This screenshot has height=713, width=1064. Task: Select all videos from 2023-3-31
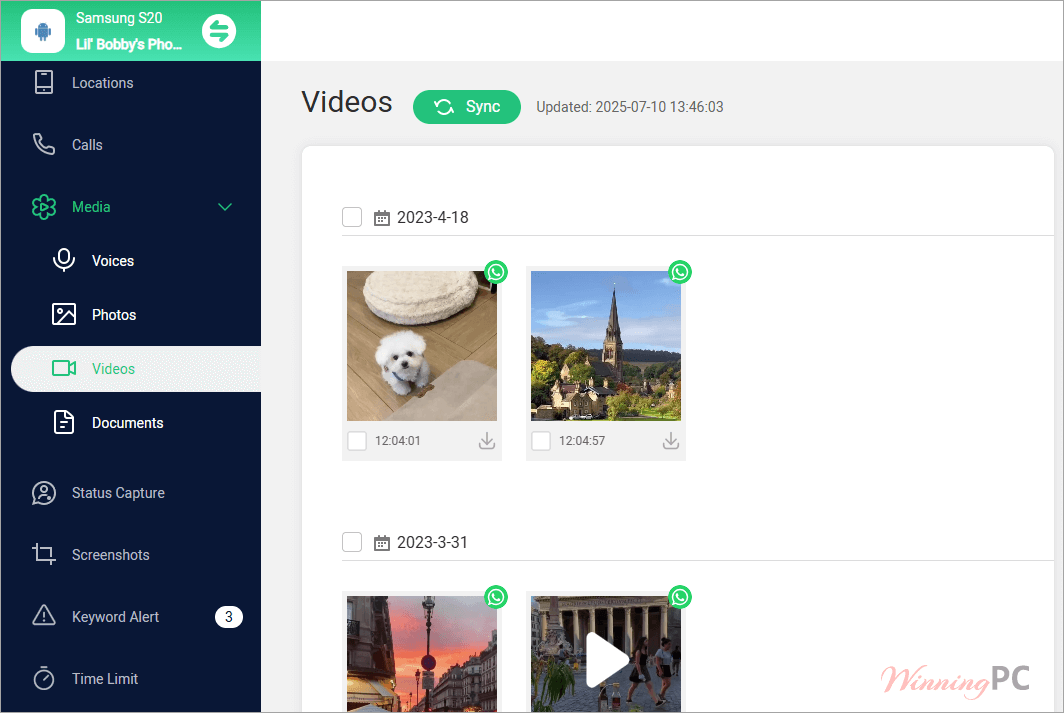pyautogui.click(x=352, y=542)
